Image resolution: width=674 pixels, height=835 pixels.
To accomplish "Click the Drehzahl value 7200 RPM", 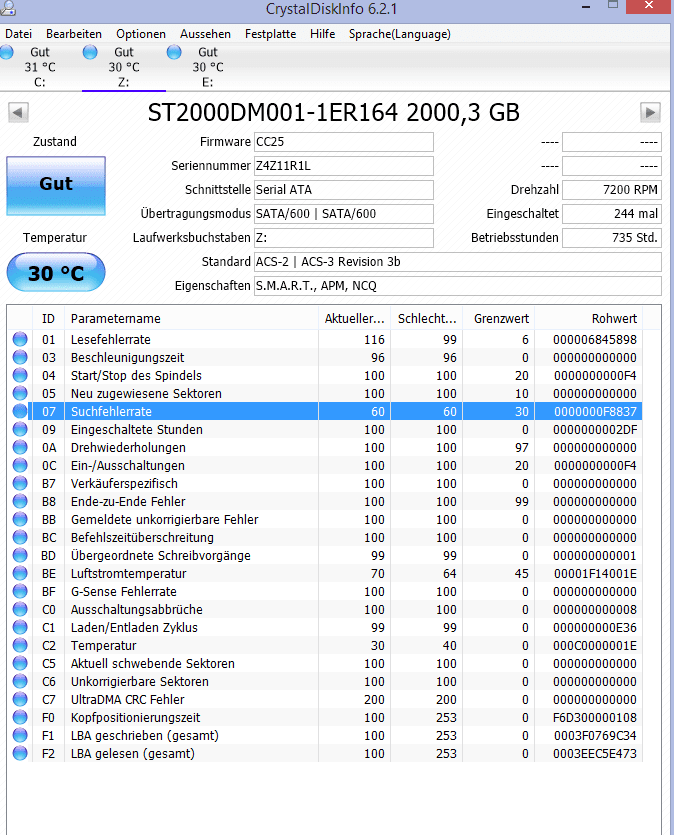I will click(x=612, y=190).
